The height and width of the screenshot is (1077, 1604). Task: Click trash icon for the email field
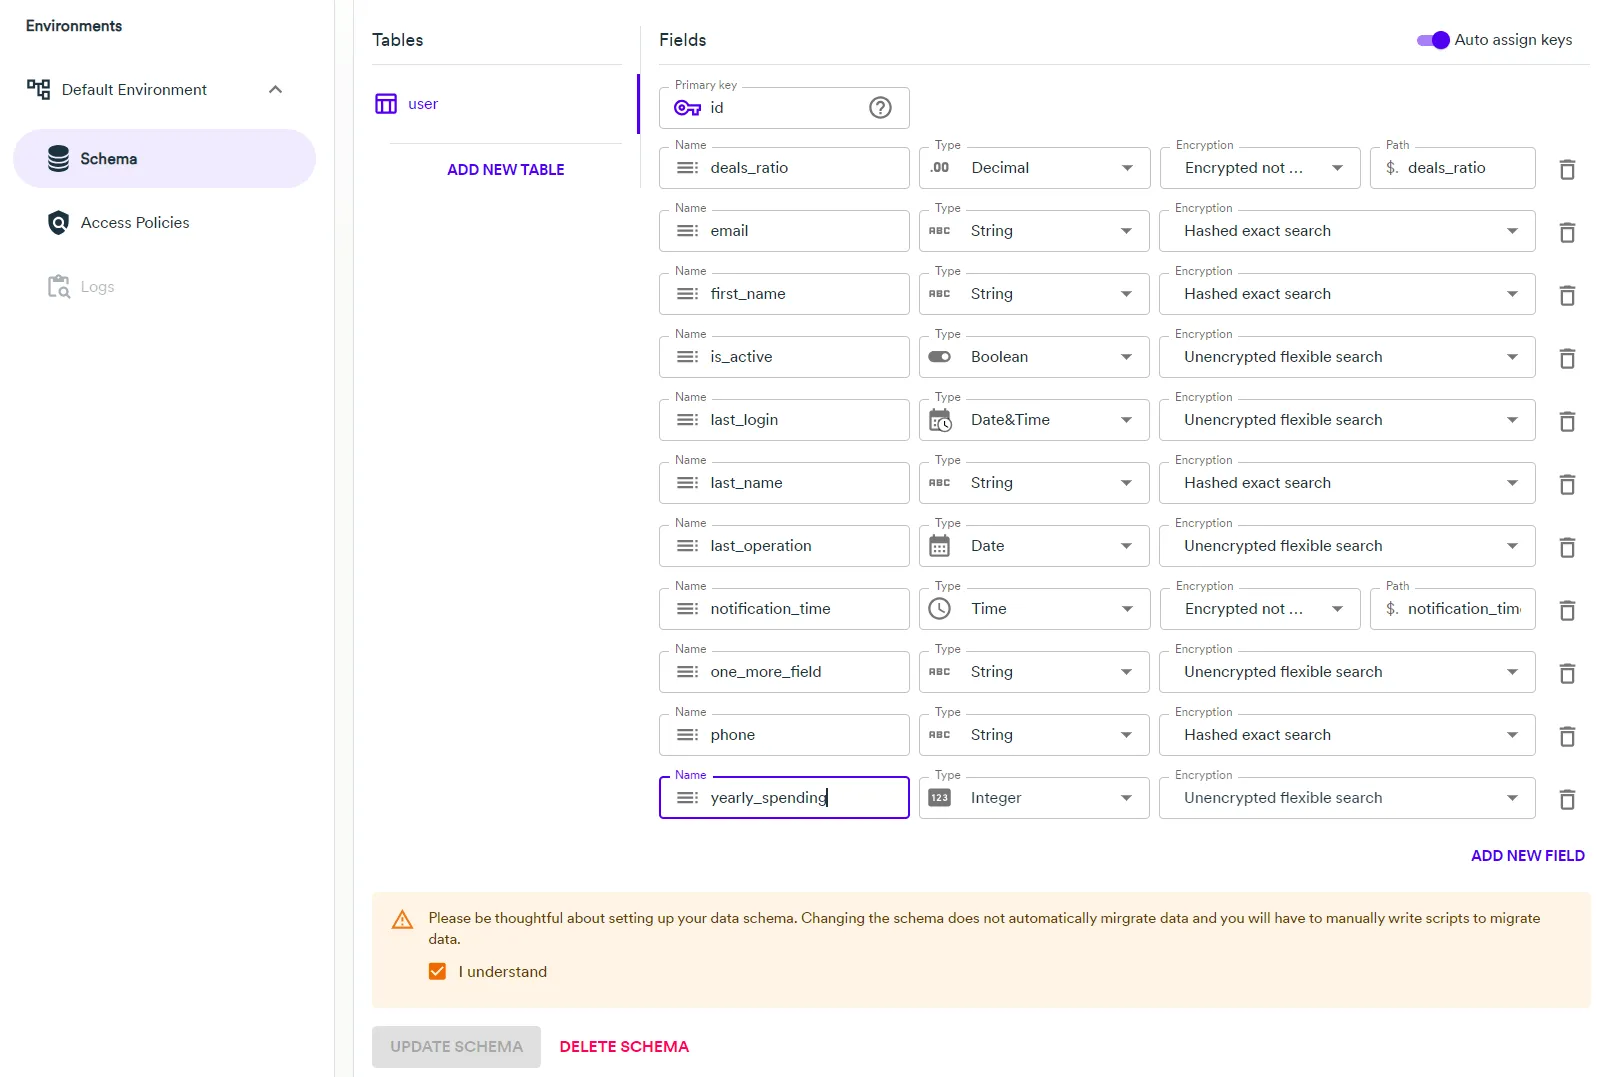[1567, 233]
